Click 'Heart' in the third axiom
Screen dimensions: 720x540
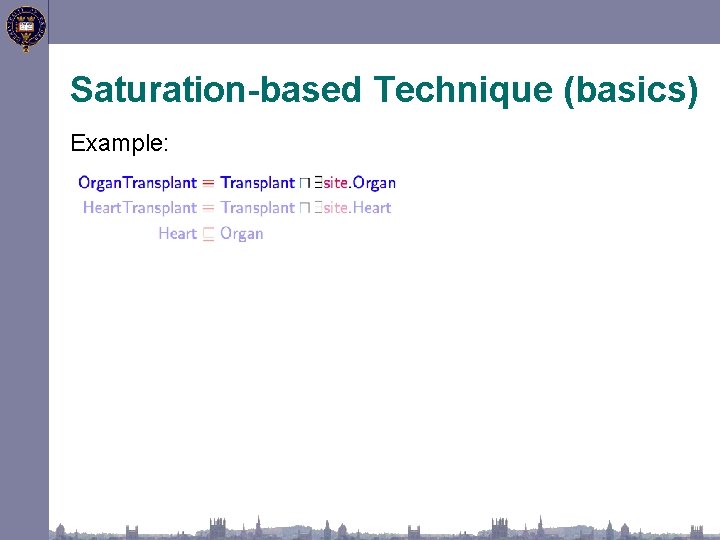point(177,233)
